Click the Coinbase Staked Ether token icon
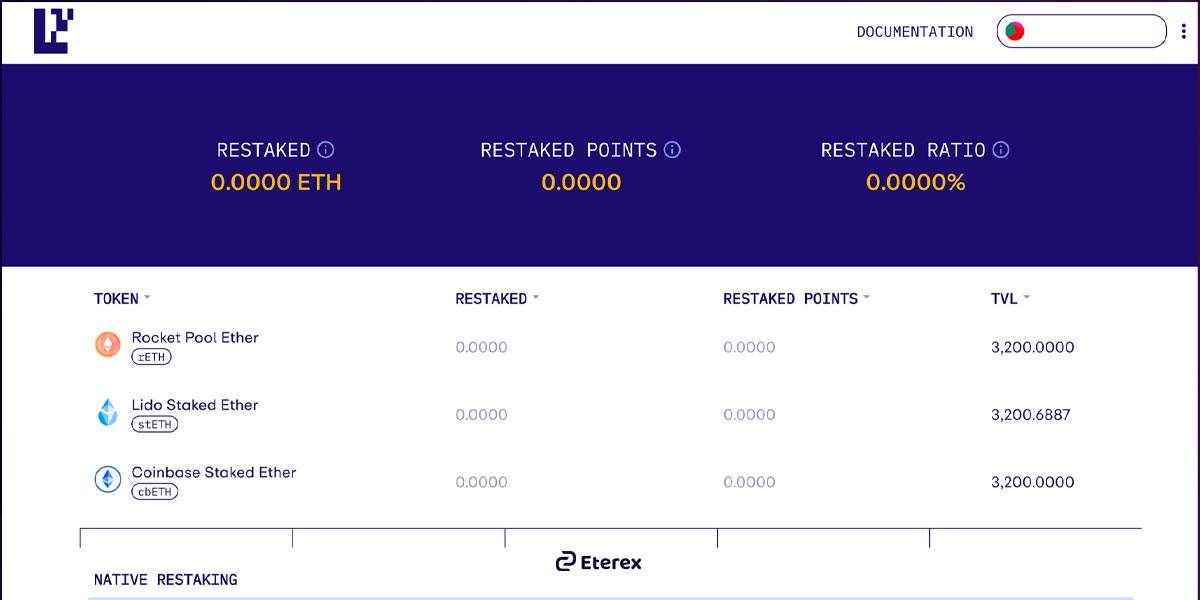This screenshot has width=1200, height=600. (x=107, y=480)
